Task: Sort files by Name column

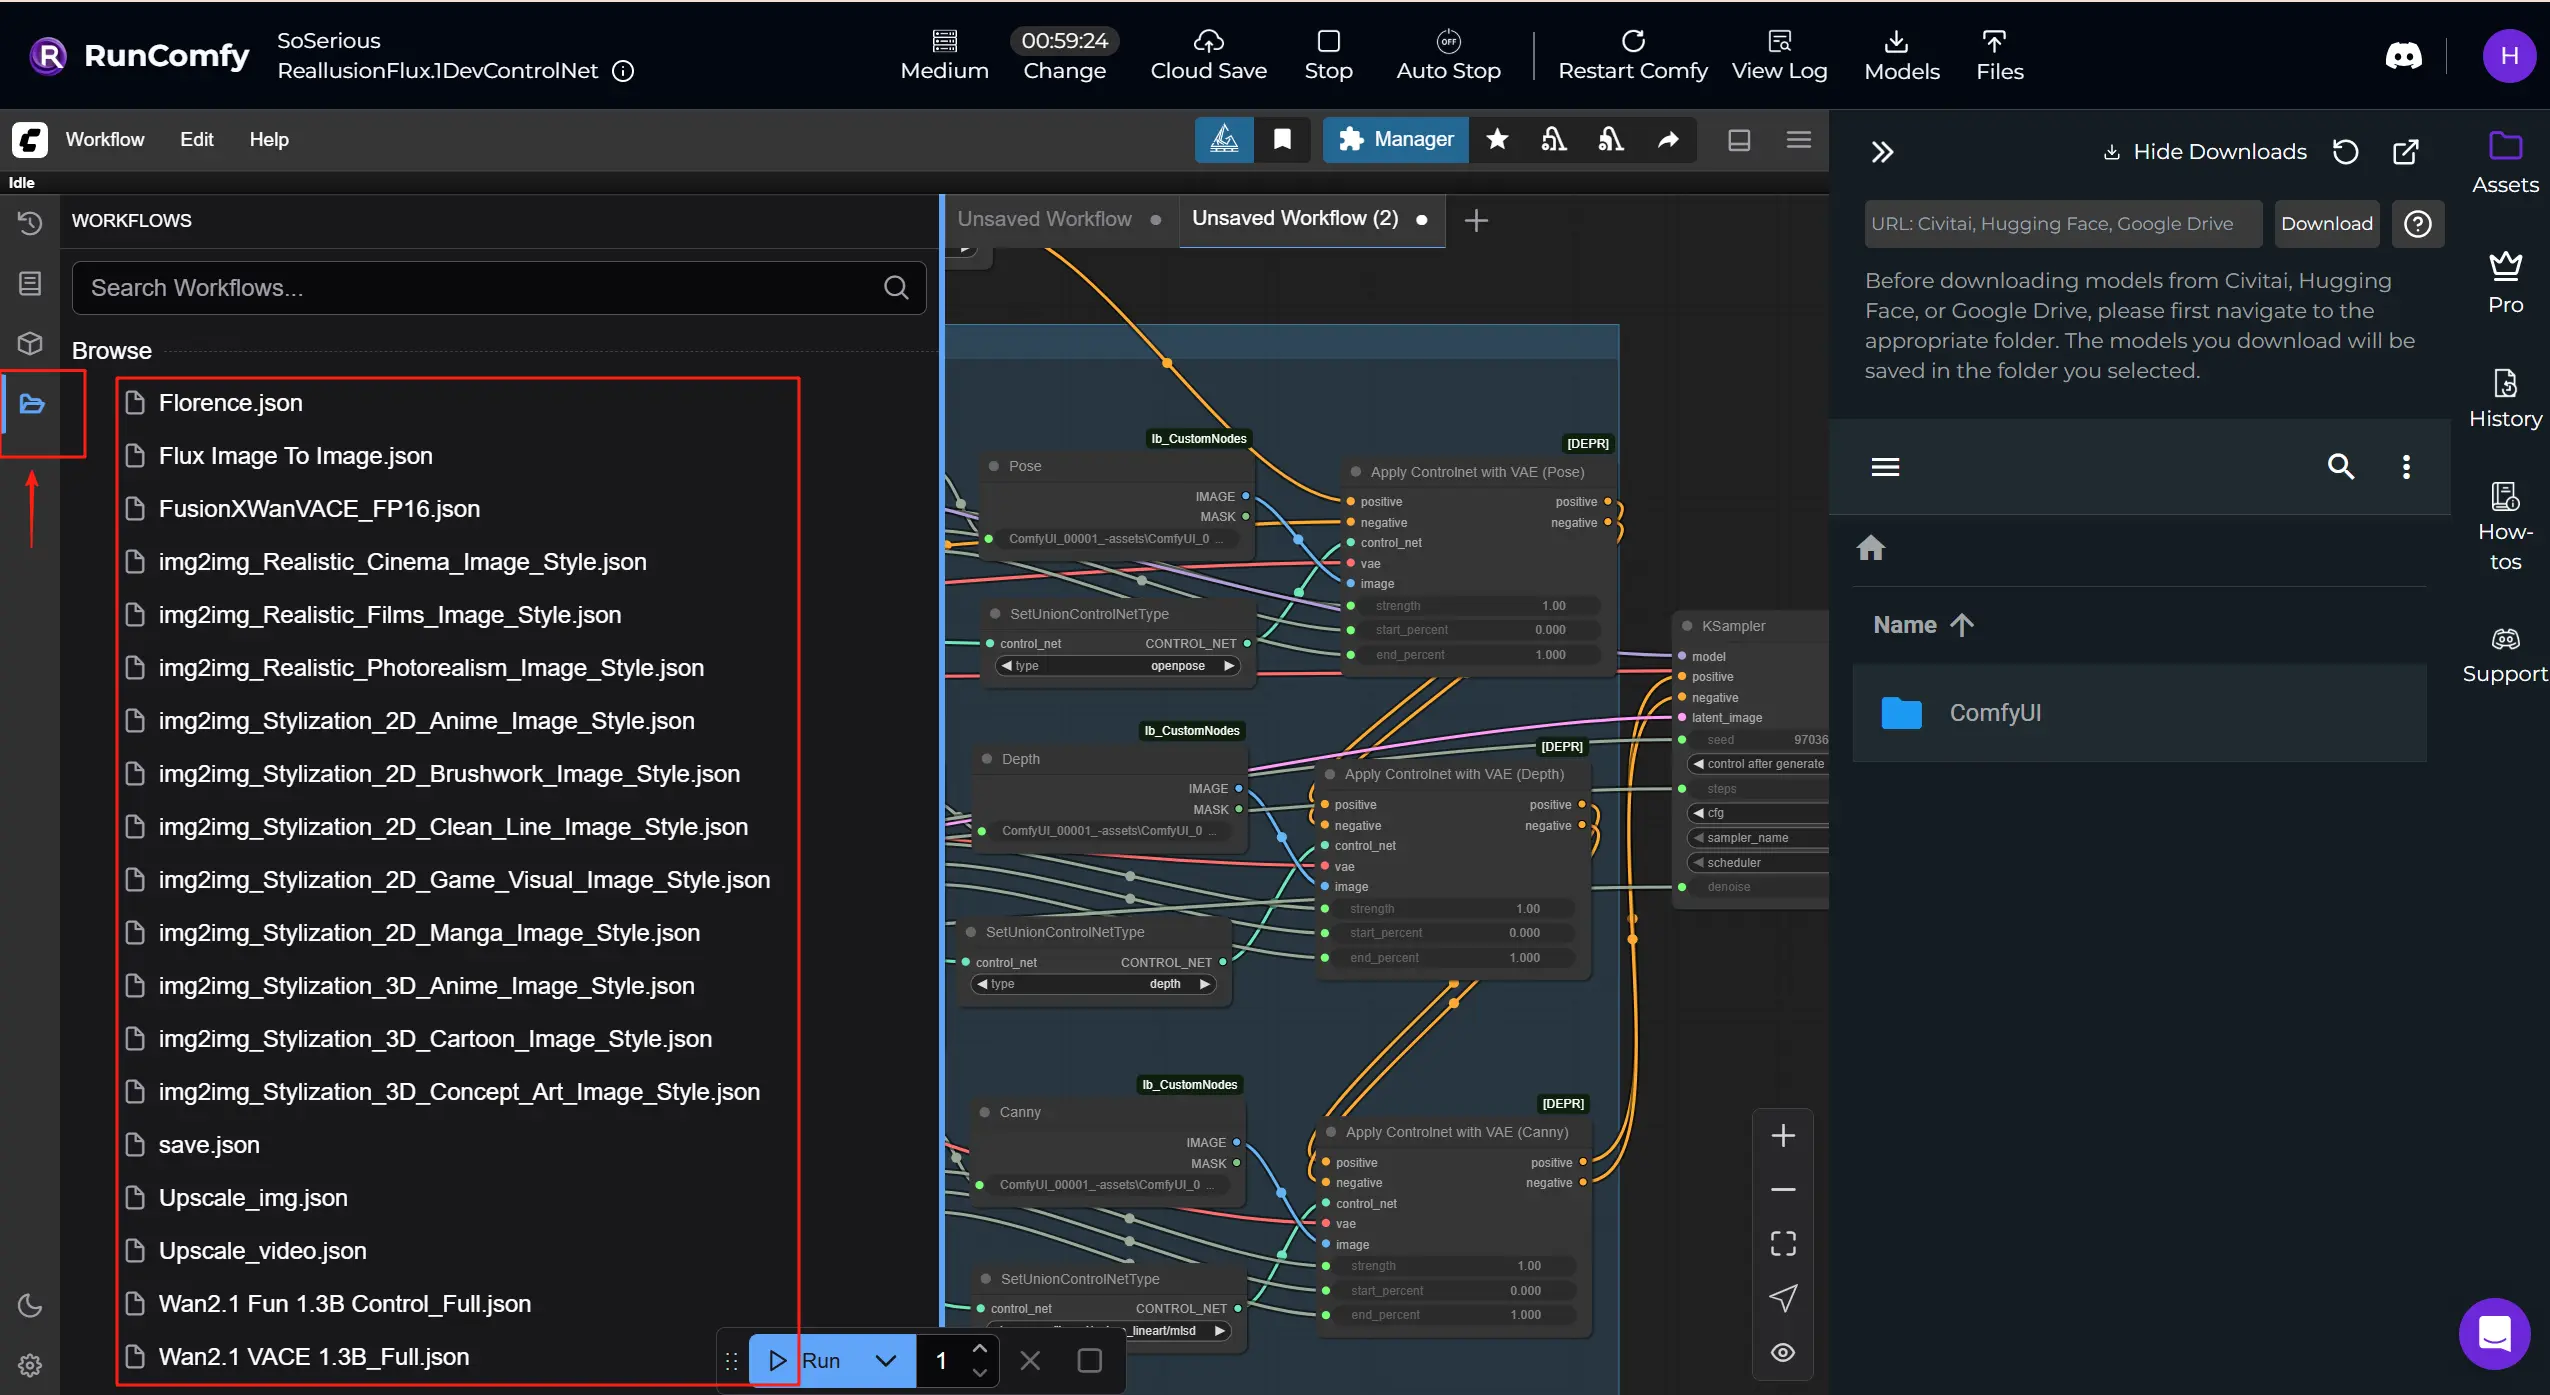Action: tap(1922, 625)
